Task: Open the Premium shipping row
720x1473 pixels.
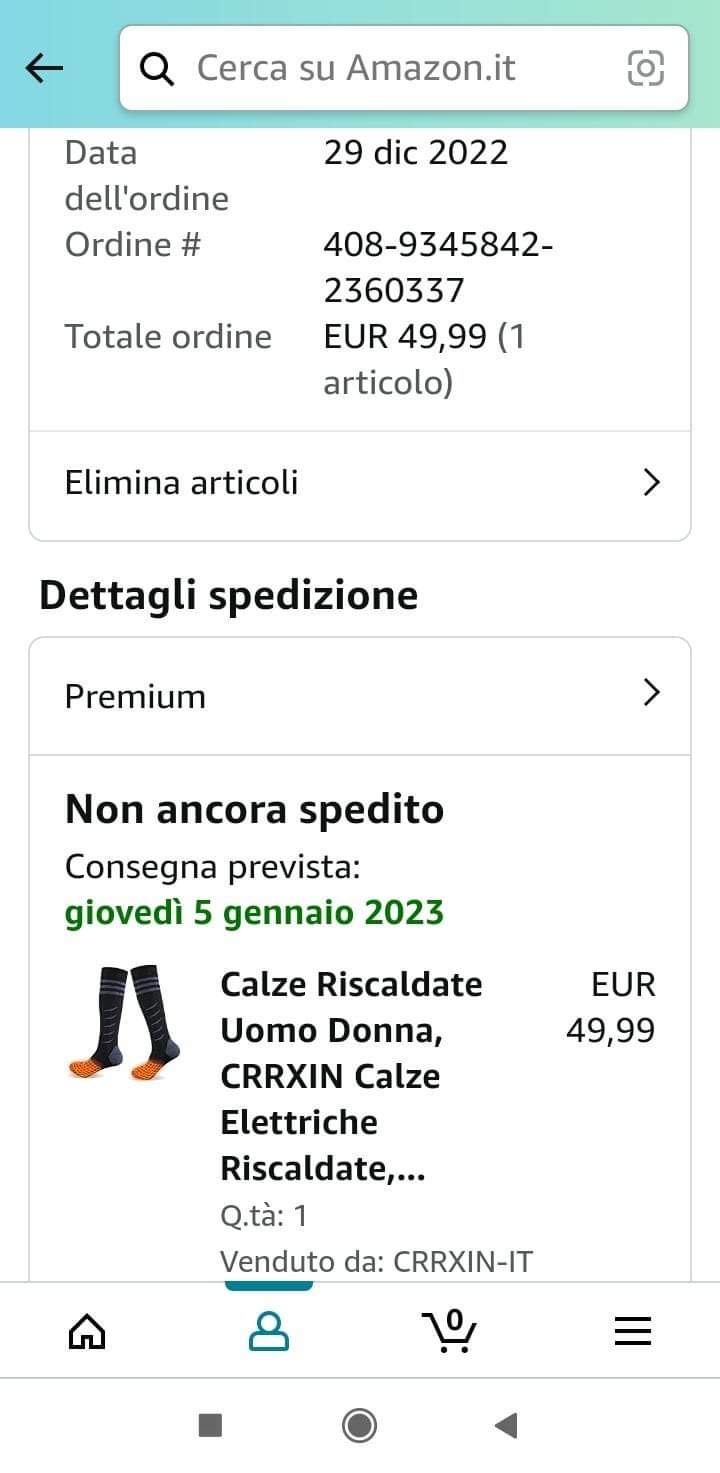Action: (x=300, y=695)
